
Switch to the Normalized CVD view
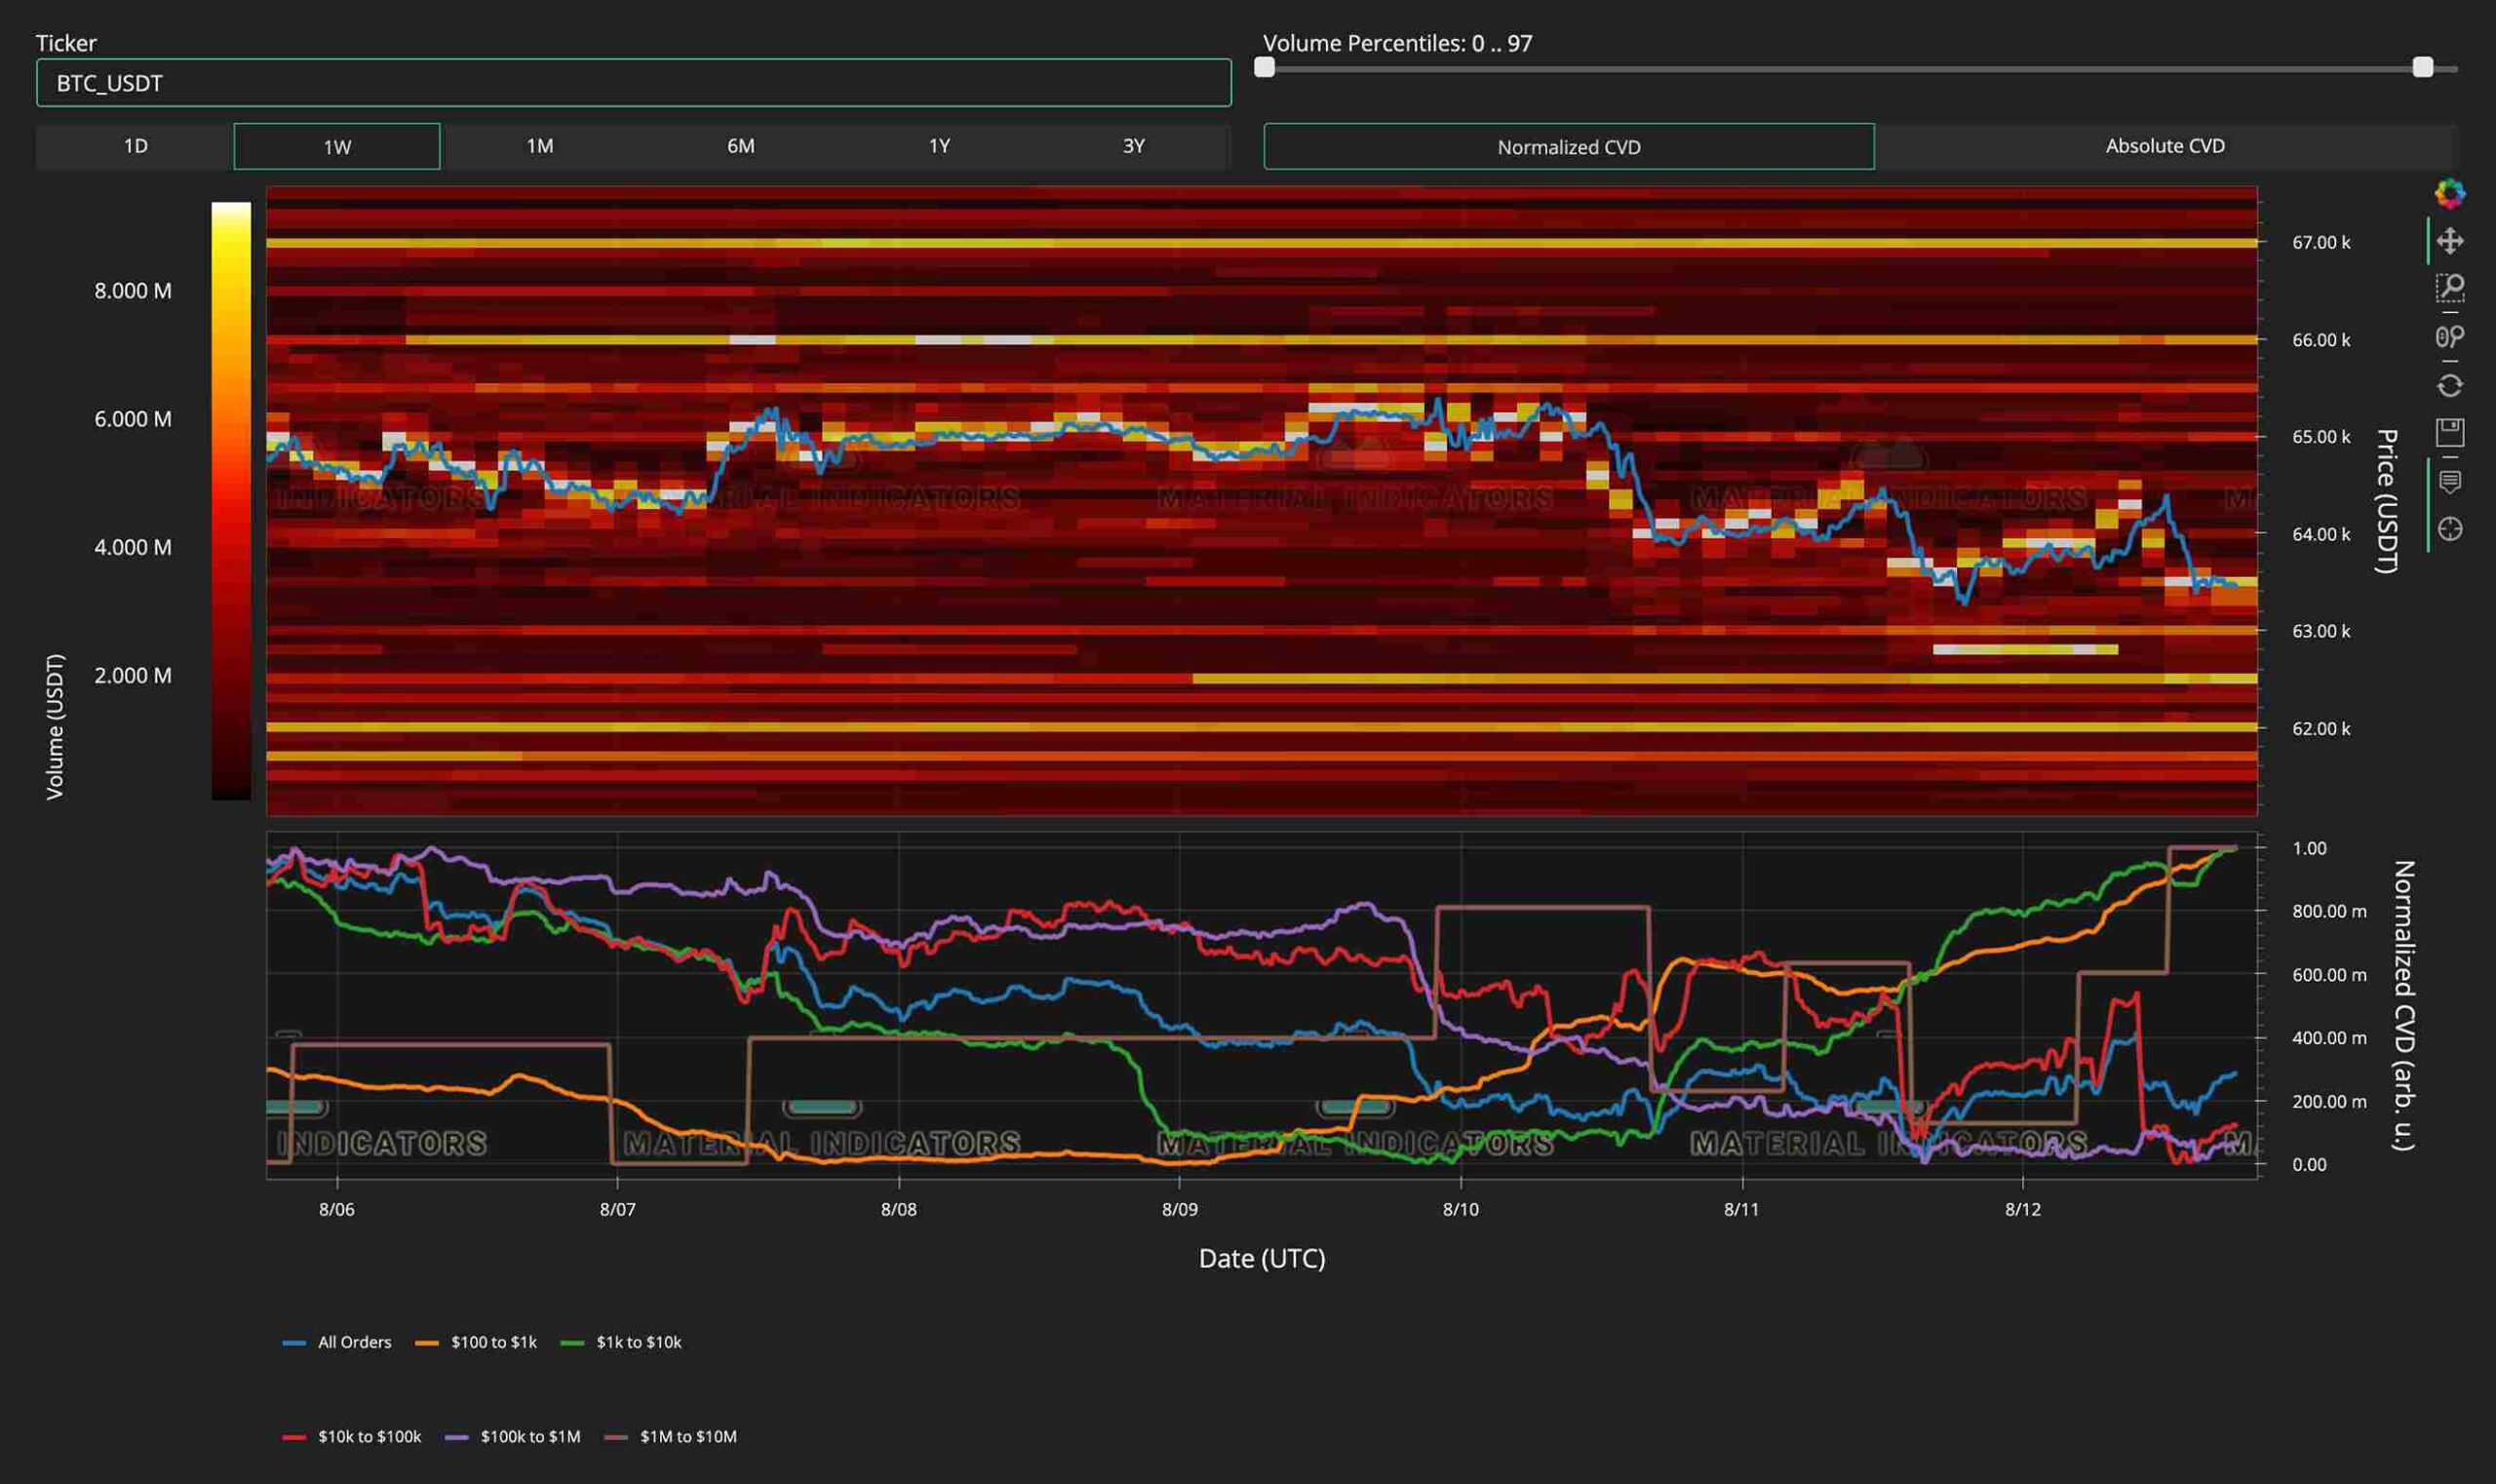[1568, 147]
